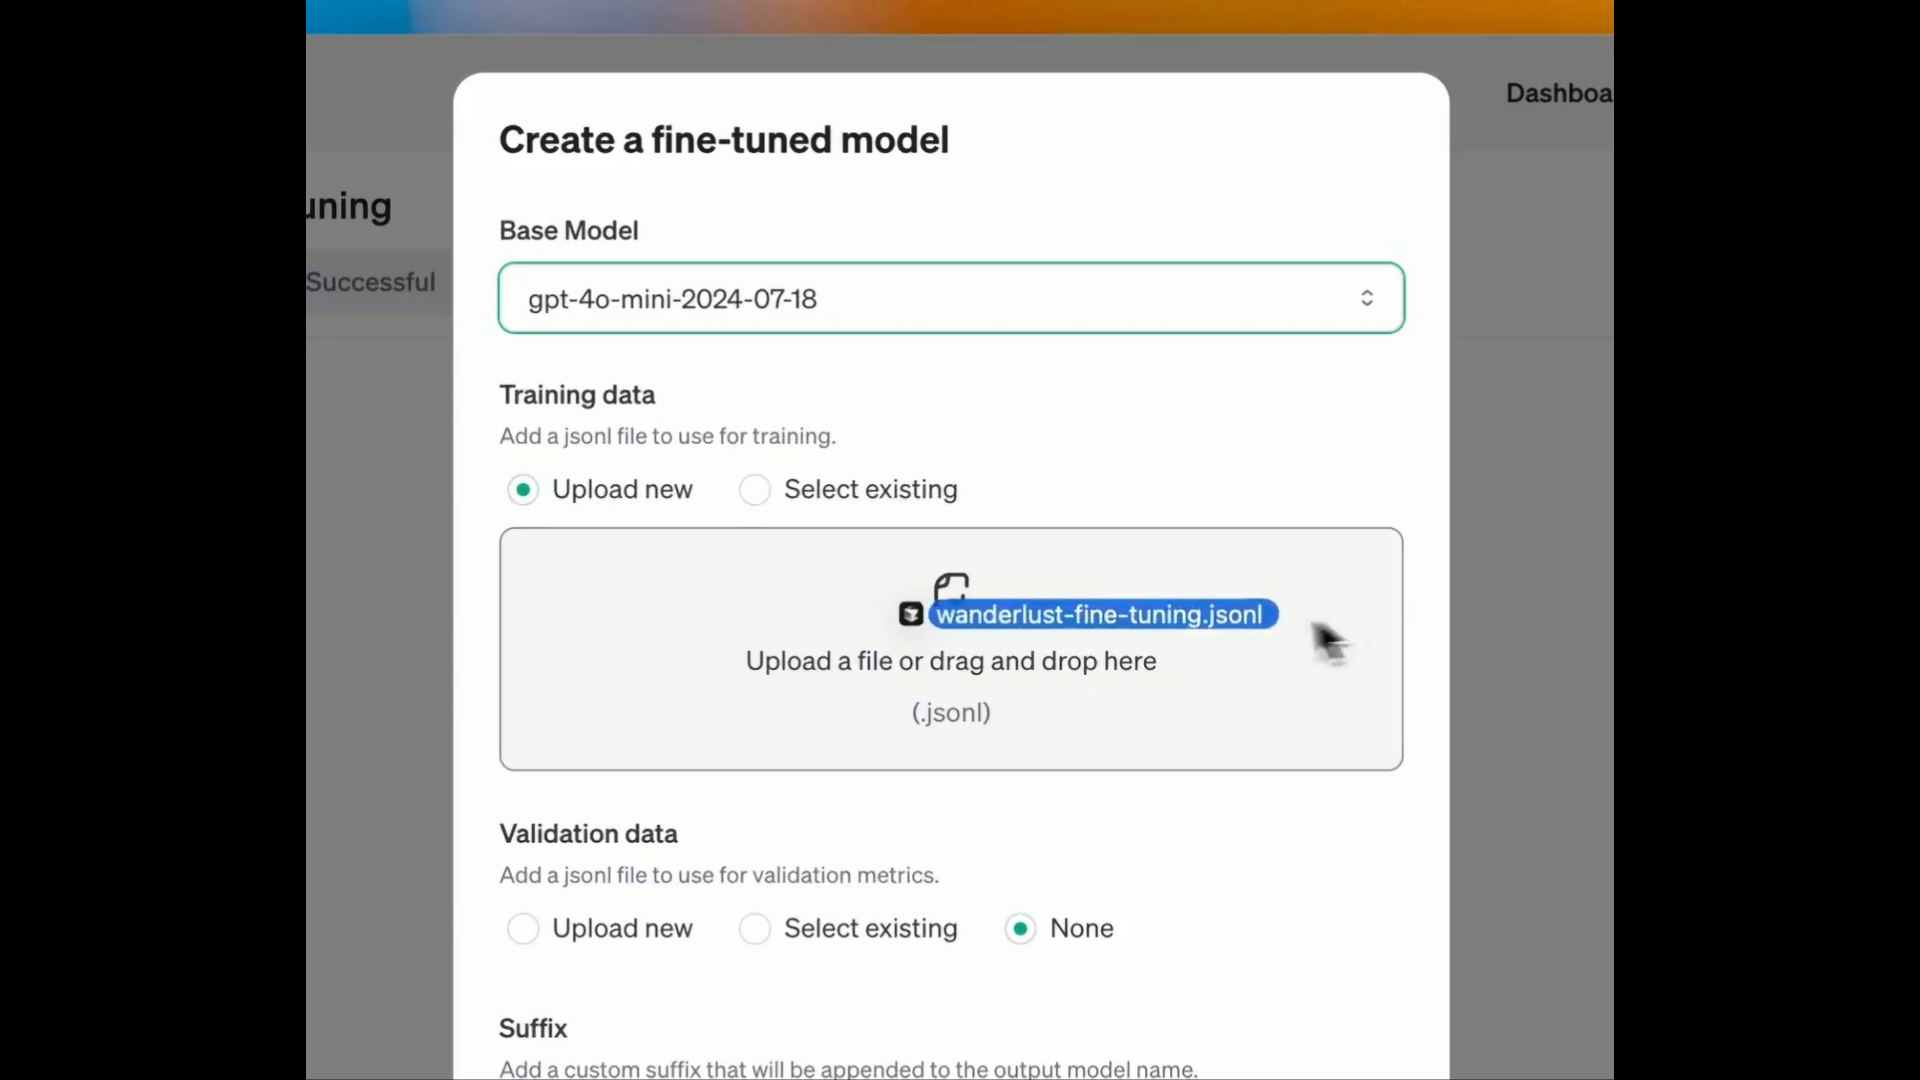
Task: Click the Suffix section label
Action: coord(533,1028)
